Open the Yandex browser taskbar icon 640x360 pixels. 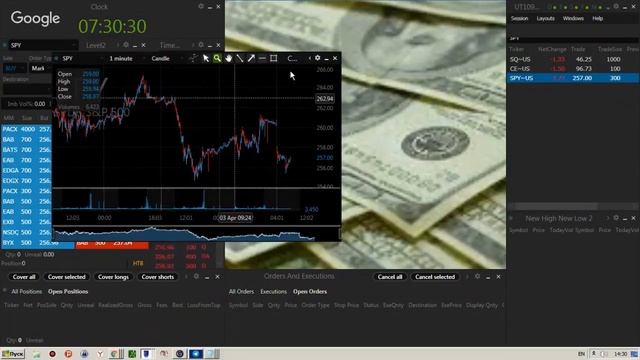coord(100,354)
